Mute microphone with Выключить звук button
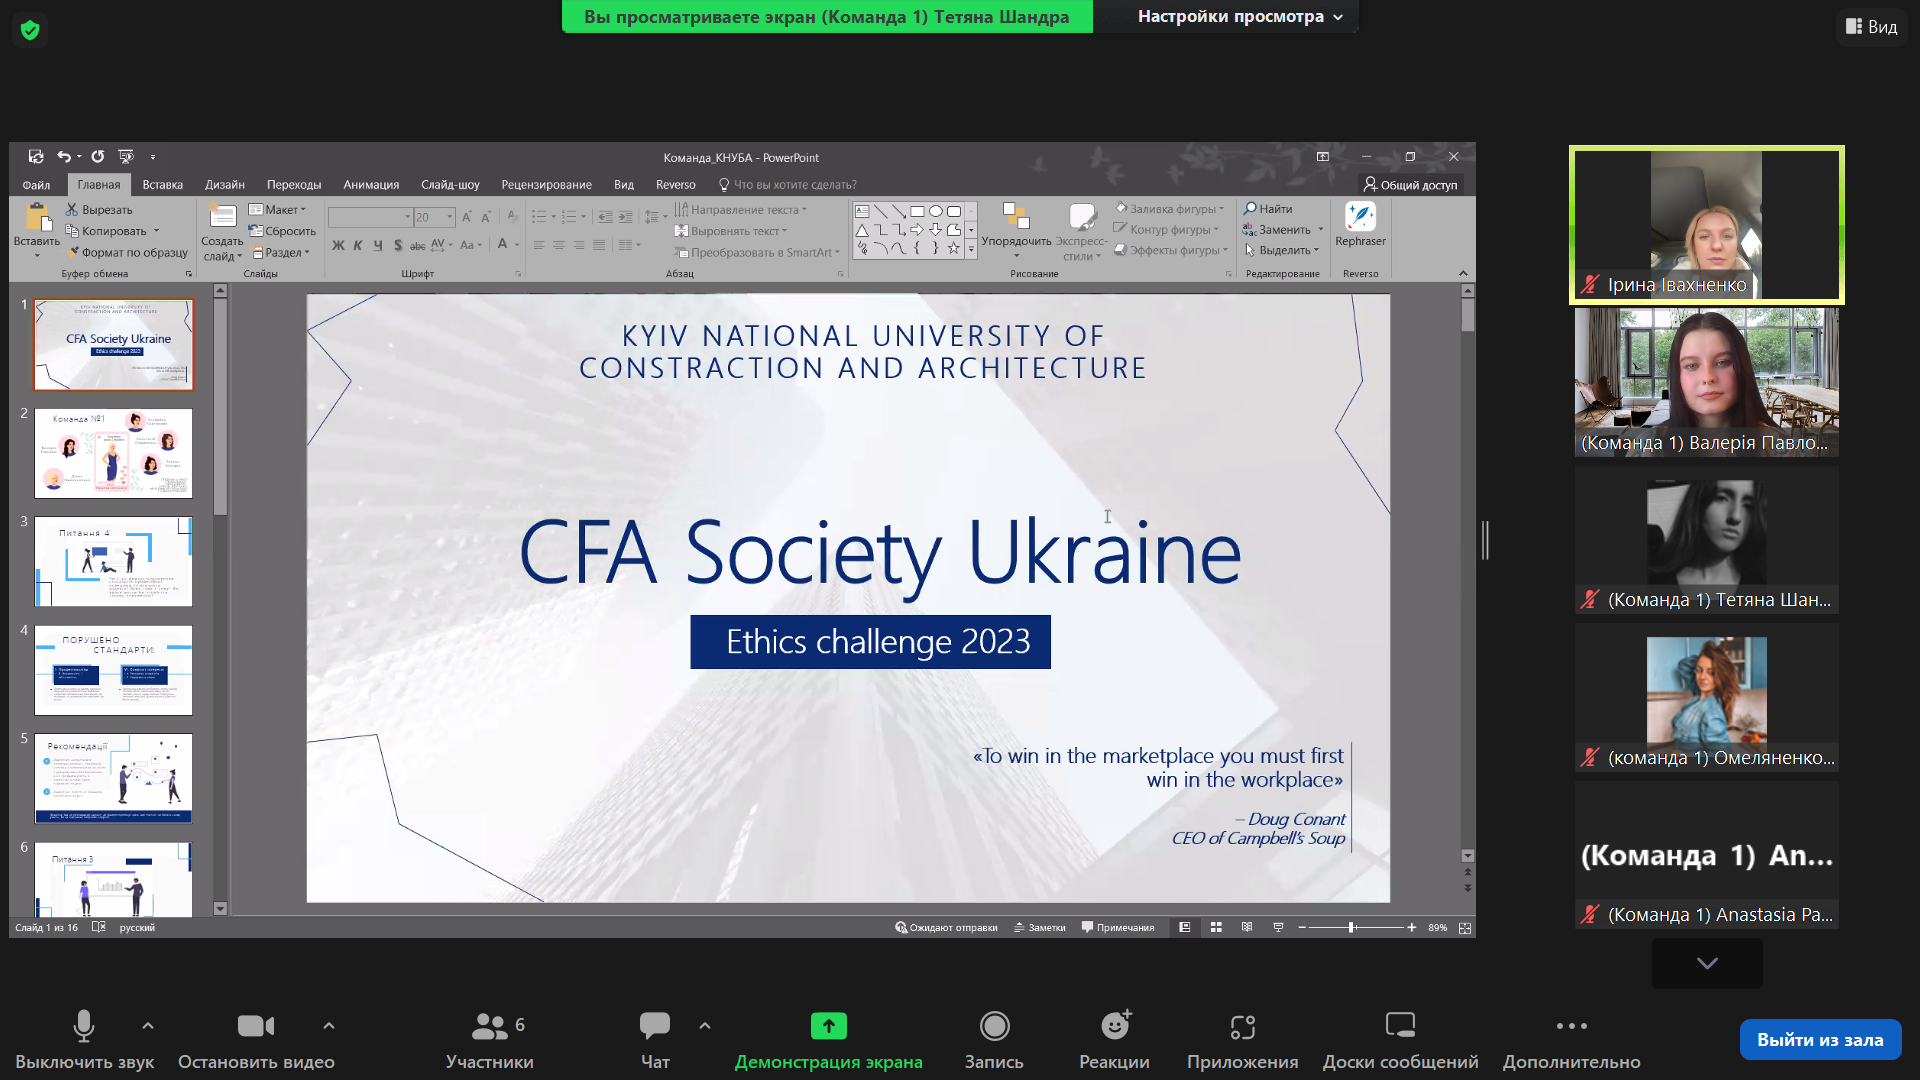The height and width of the screenshot is (1080, 1920). click(x=84, y=1040)
